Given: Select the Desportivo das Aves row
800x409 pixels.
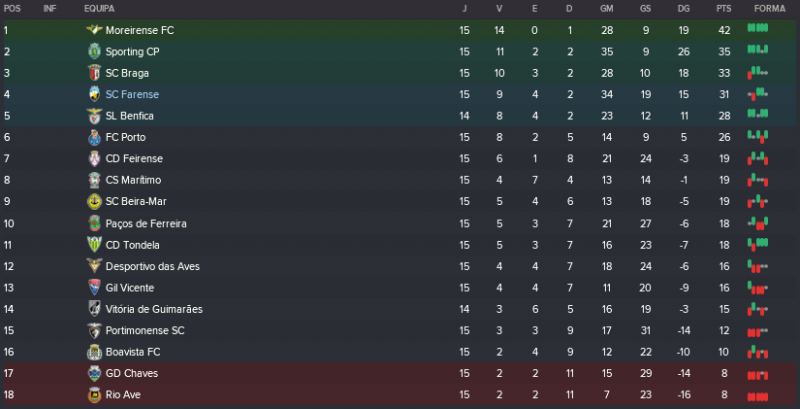Looking at the screenshot, I should (400, 266).
